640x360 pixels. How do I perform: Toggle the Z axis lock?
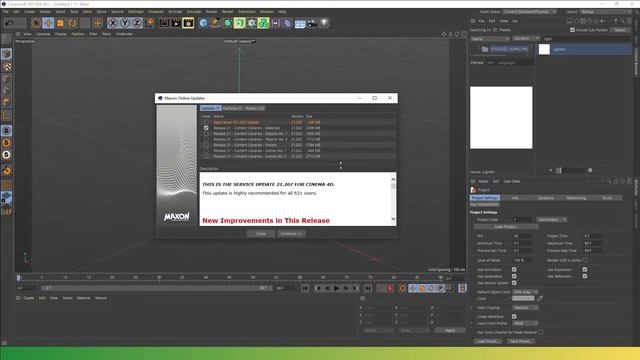(137, 23)
